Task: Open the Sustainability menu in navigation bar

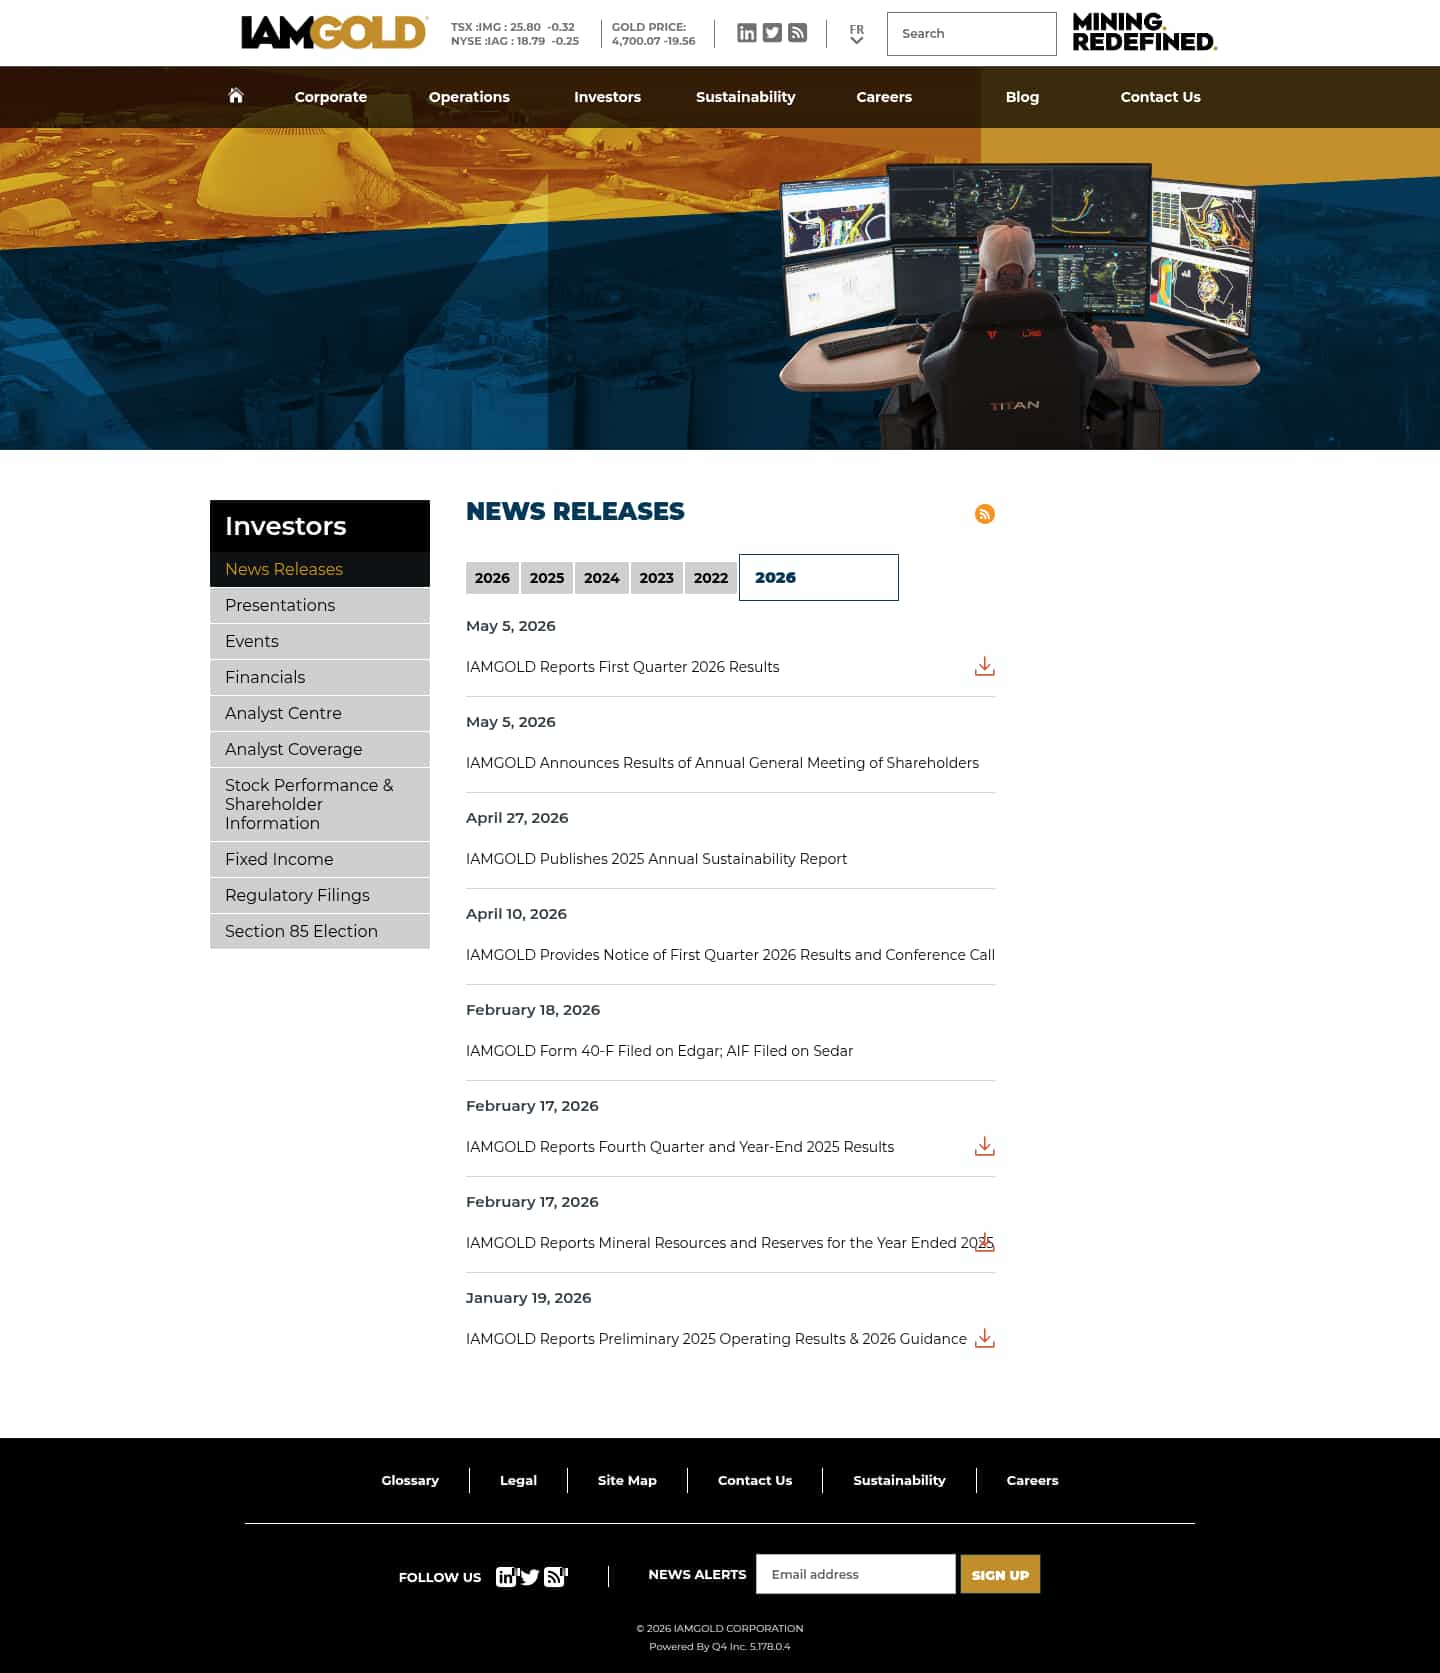Action: [x=746, y=97]
